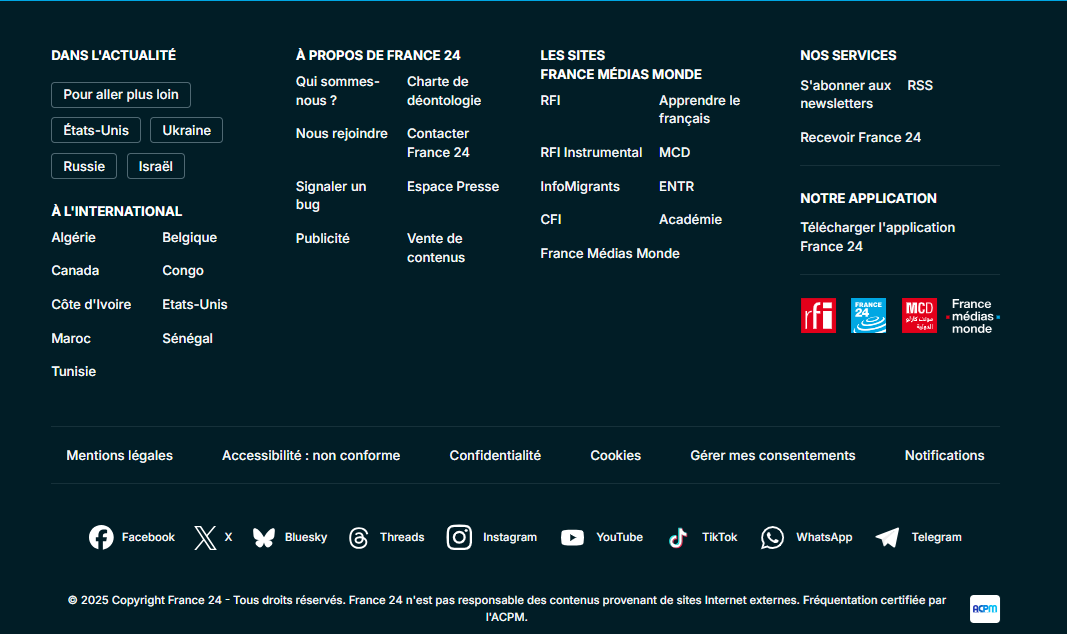Viewport: 1067px width, 634px height.
Task: Click the YouTube play icon
Action: click(572, 538)
